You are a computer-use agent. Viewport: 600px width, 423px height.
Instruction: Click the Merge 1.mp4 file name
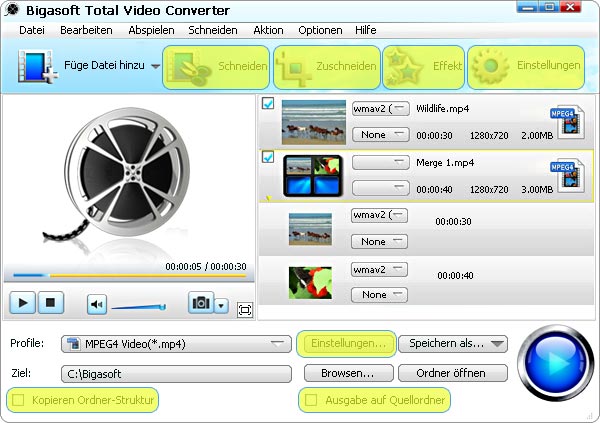[x=445, y=163]
